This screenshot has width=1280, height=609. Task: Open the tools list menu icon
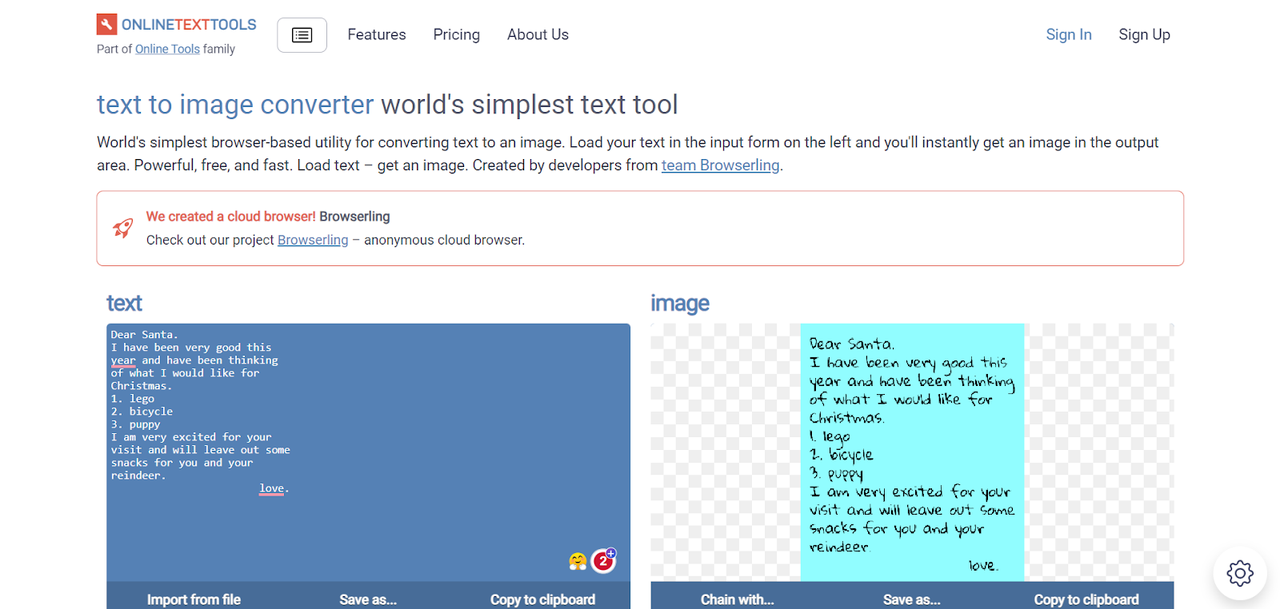coord(302,35)
